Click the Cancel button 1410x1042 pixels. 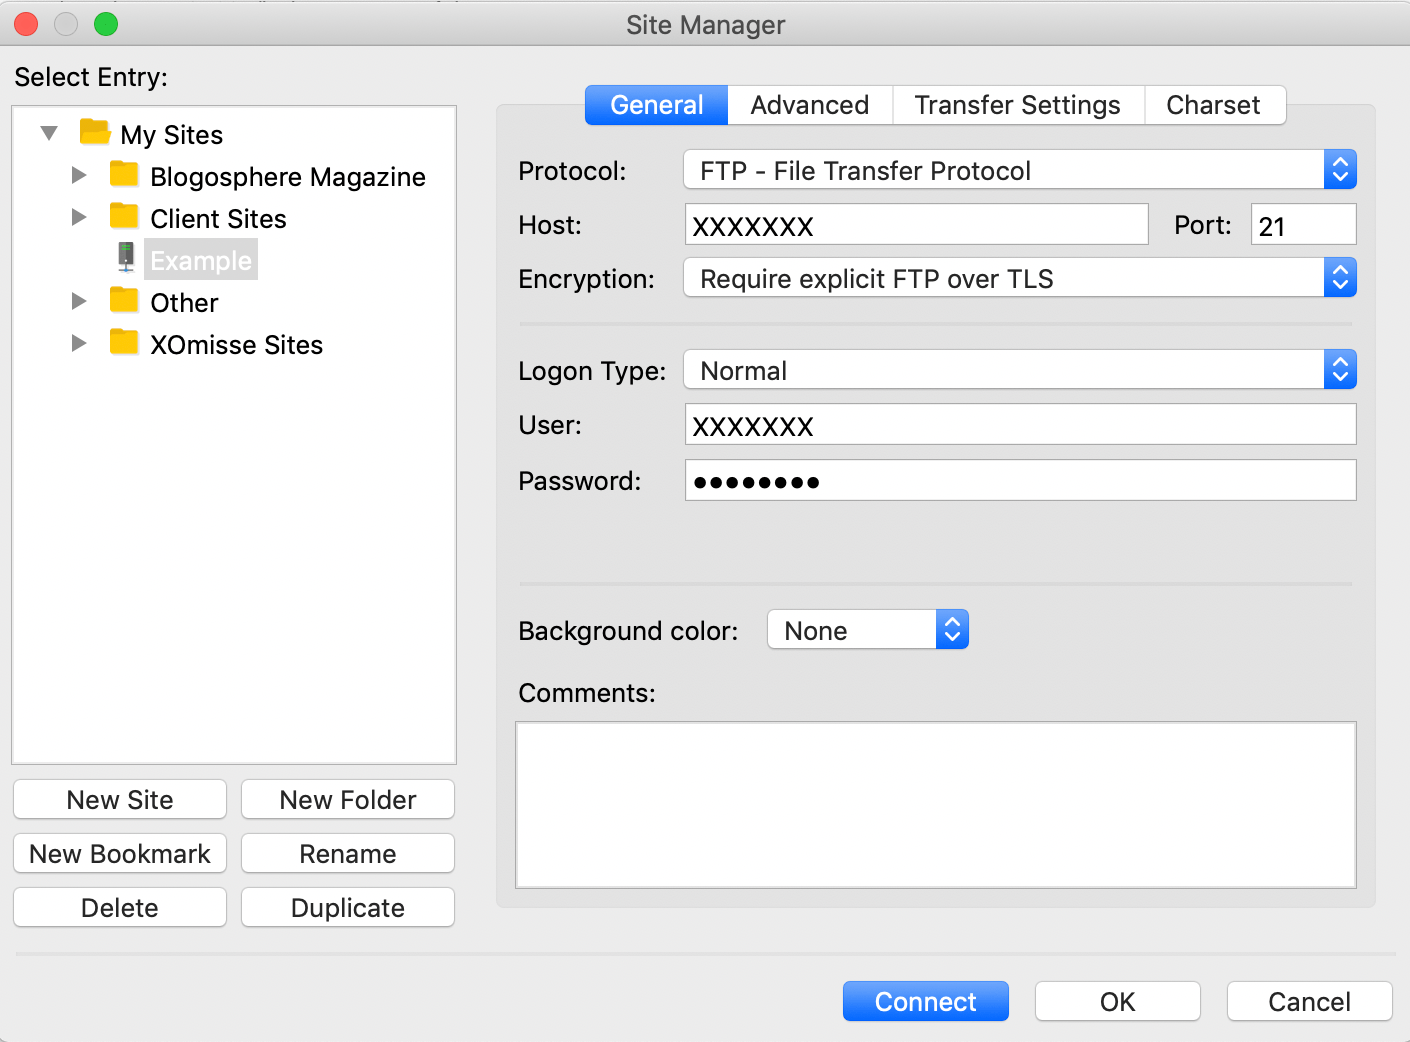1310,1001
